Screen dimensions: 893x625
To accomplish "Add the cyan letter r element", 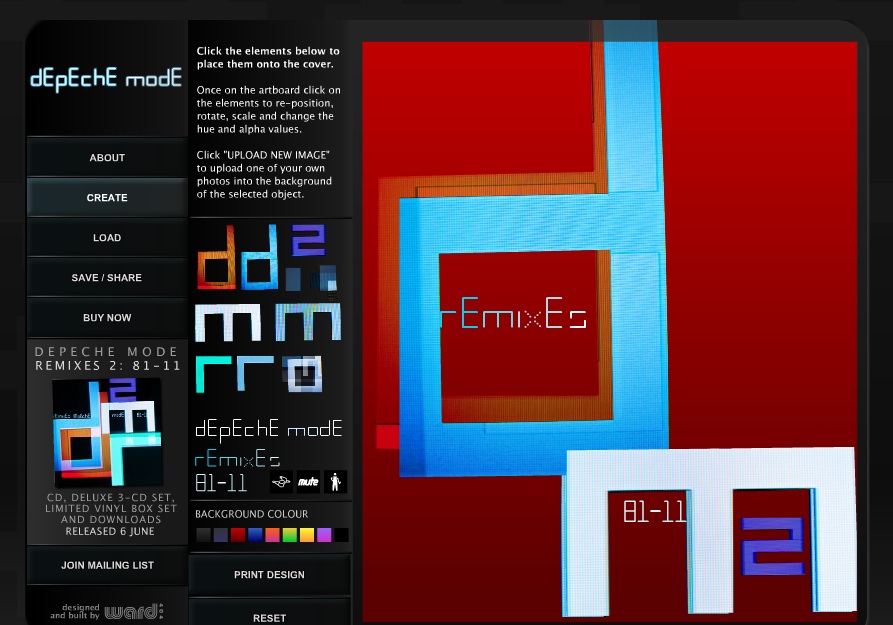I will point(214,374).
